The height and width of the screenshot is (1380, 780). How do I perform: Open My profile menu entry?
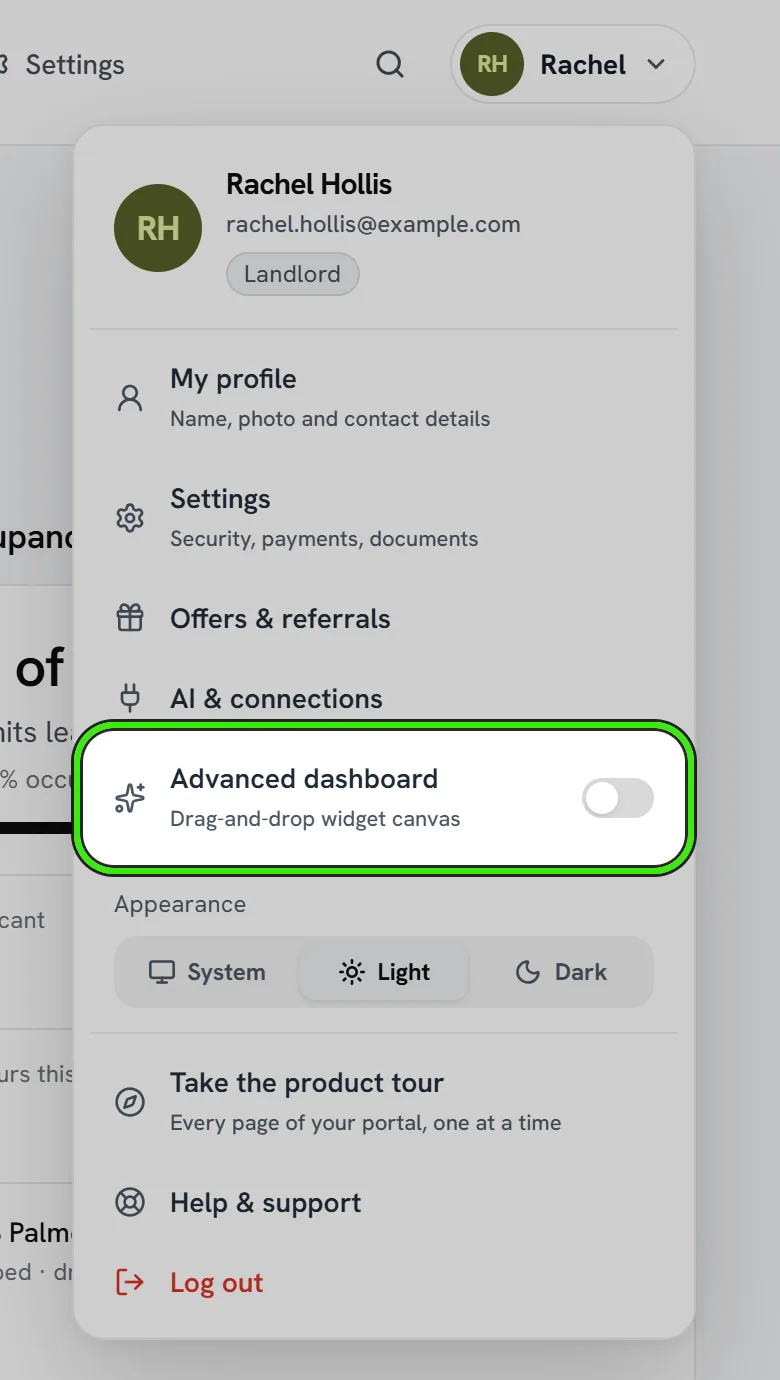point(384,399)
